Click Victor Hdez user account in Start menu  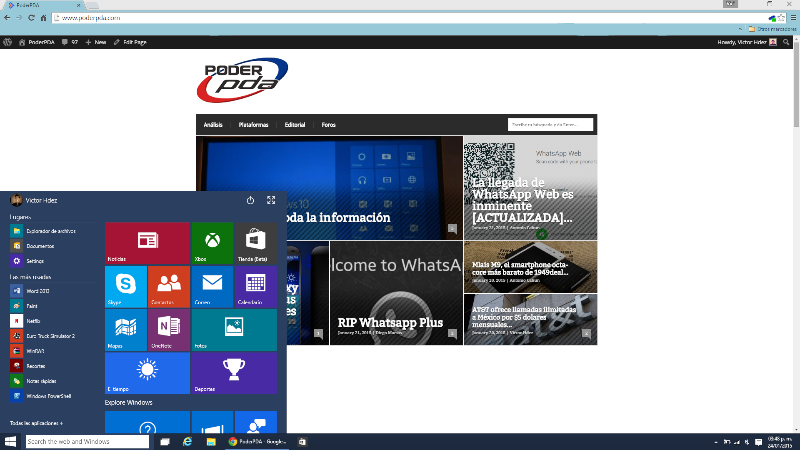click(x=34, y=201)
